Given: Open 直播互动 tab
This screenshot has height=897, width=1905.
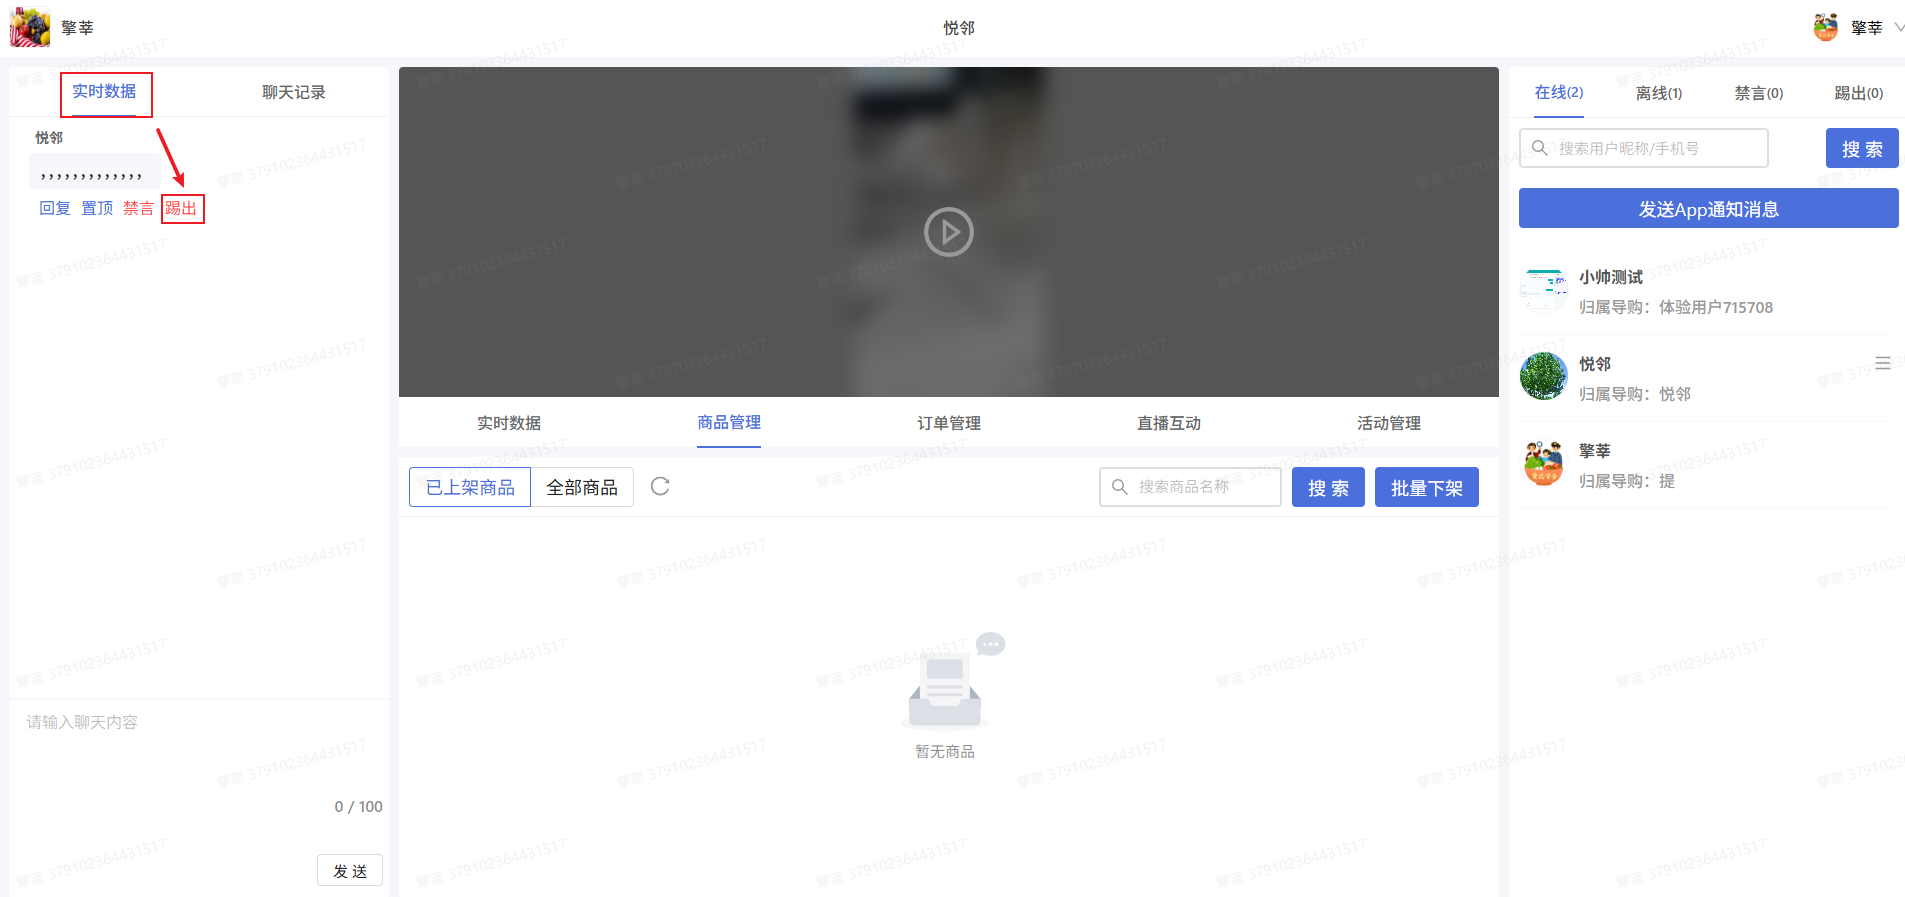Looking at the screenshot, I should (1168, 423).
